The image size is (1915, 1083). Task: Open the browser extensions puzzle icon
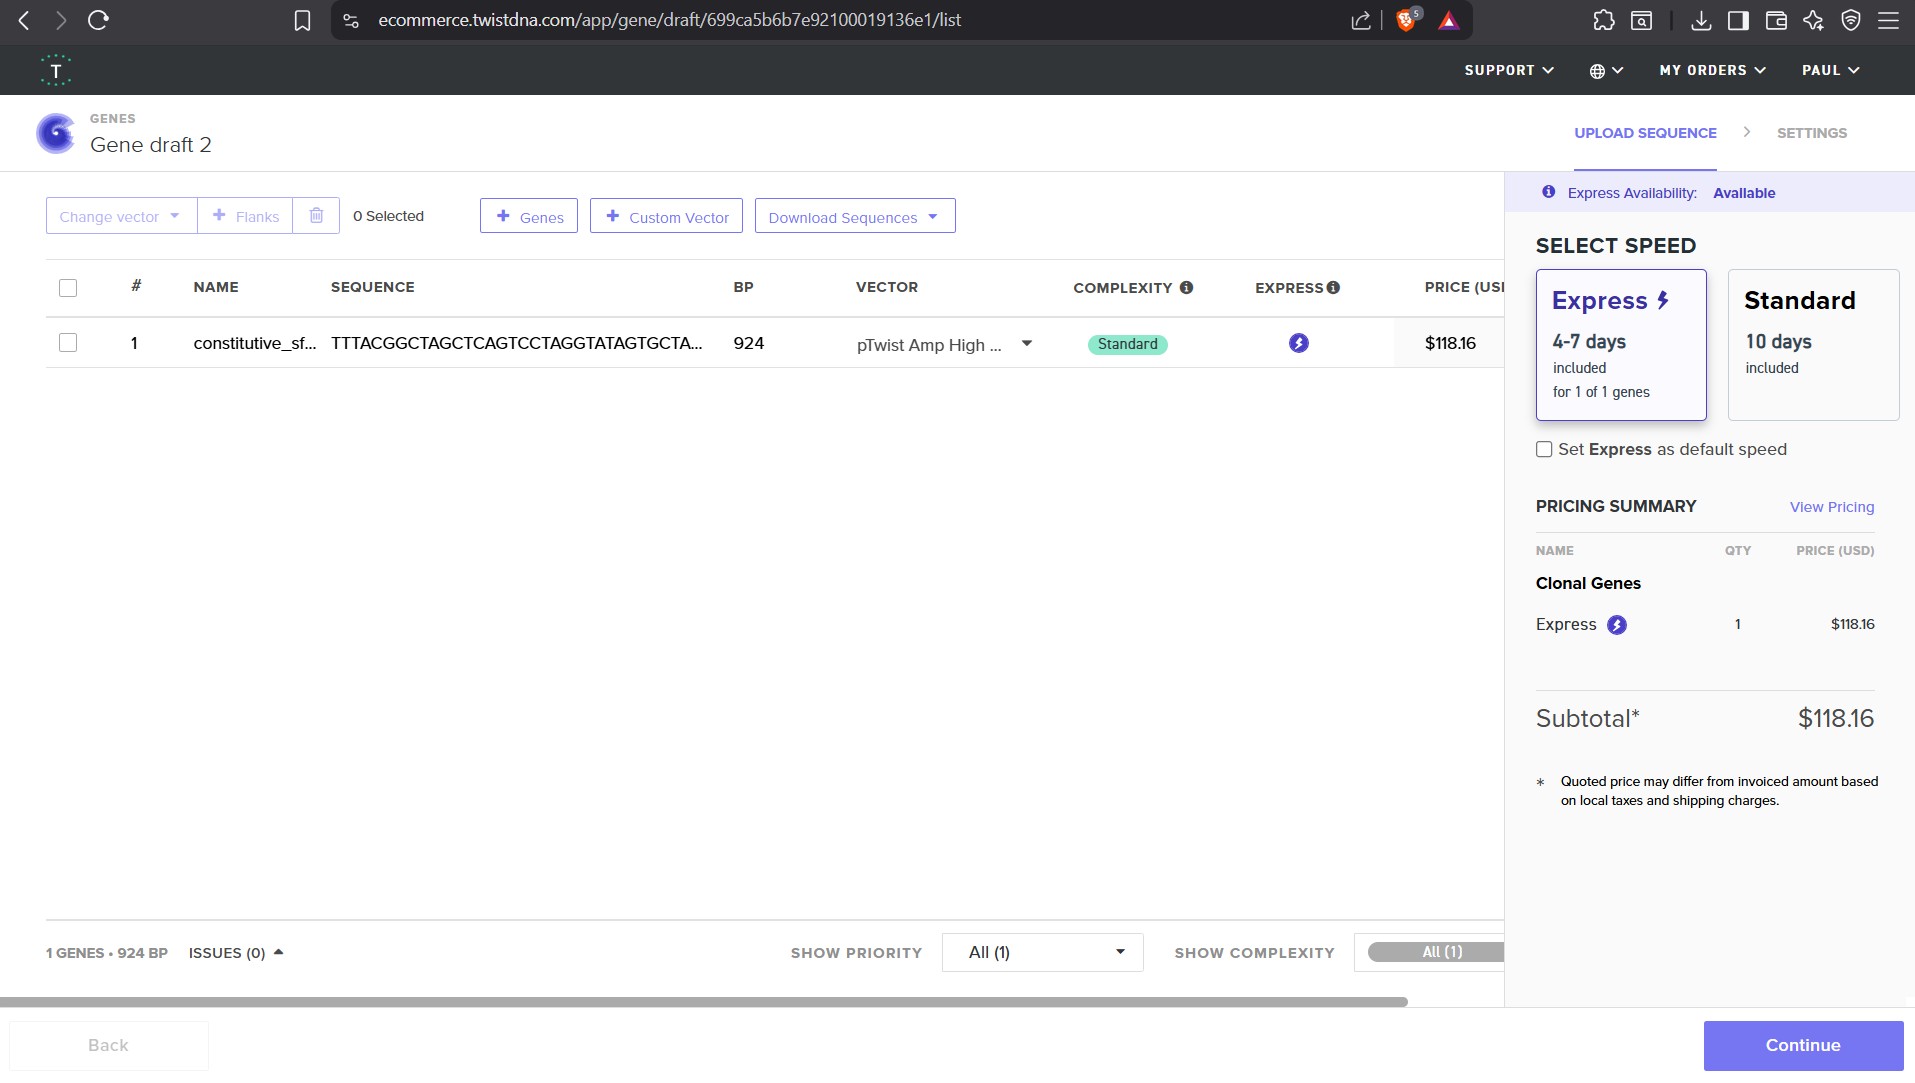(1604, 20)
